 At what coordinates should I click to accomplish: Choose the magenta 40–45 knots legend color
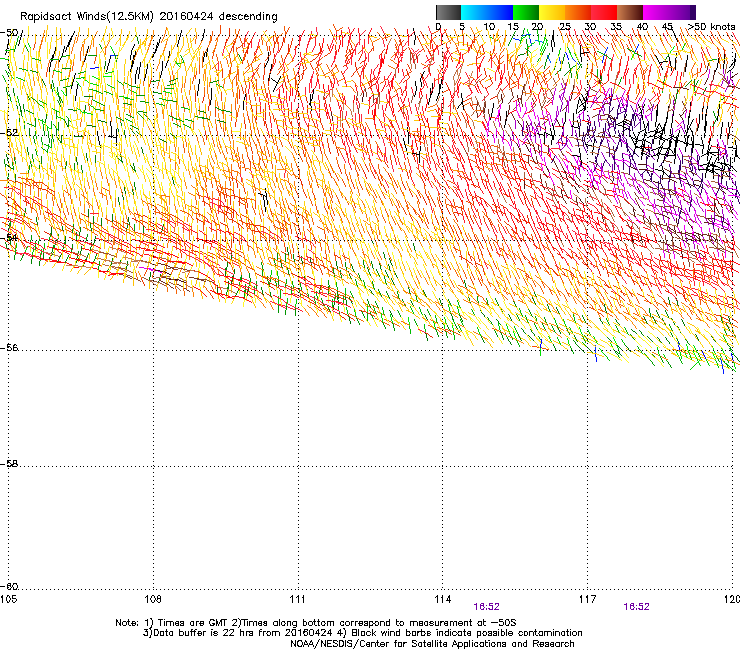[656, 12]
